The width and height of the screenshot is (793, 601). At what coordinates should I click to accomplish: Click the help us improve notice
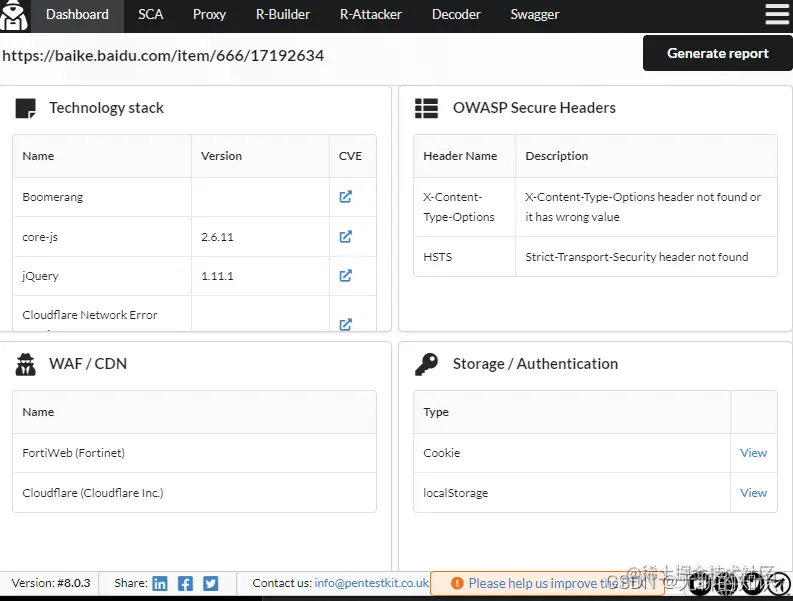point(547,583)
